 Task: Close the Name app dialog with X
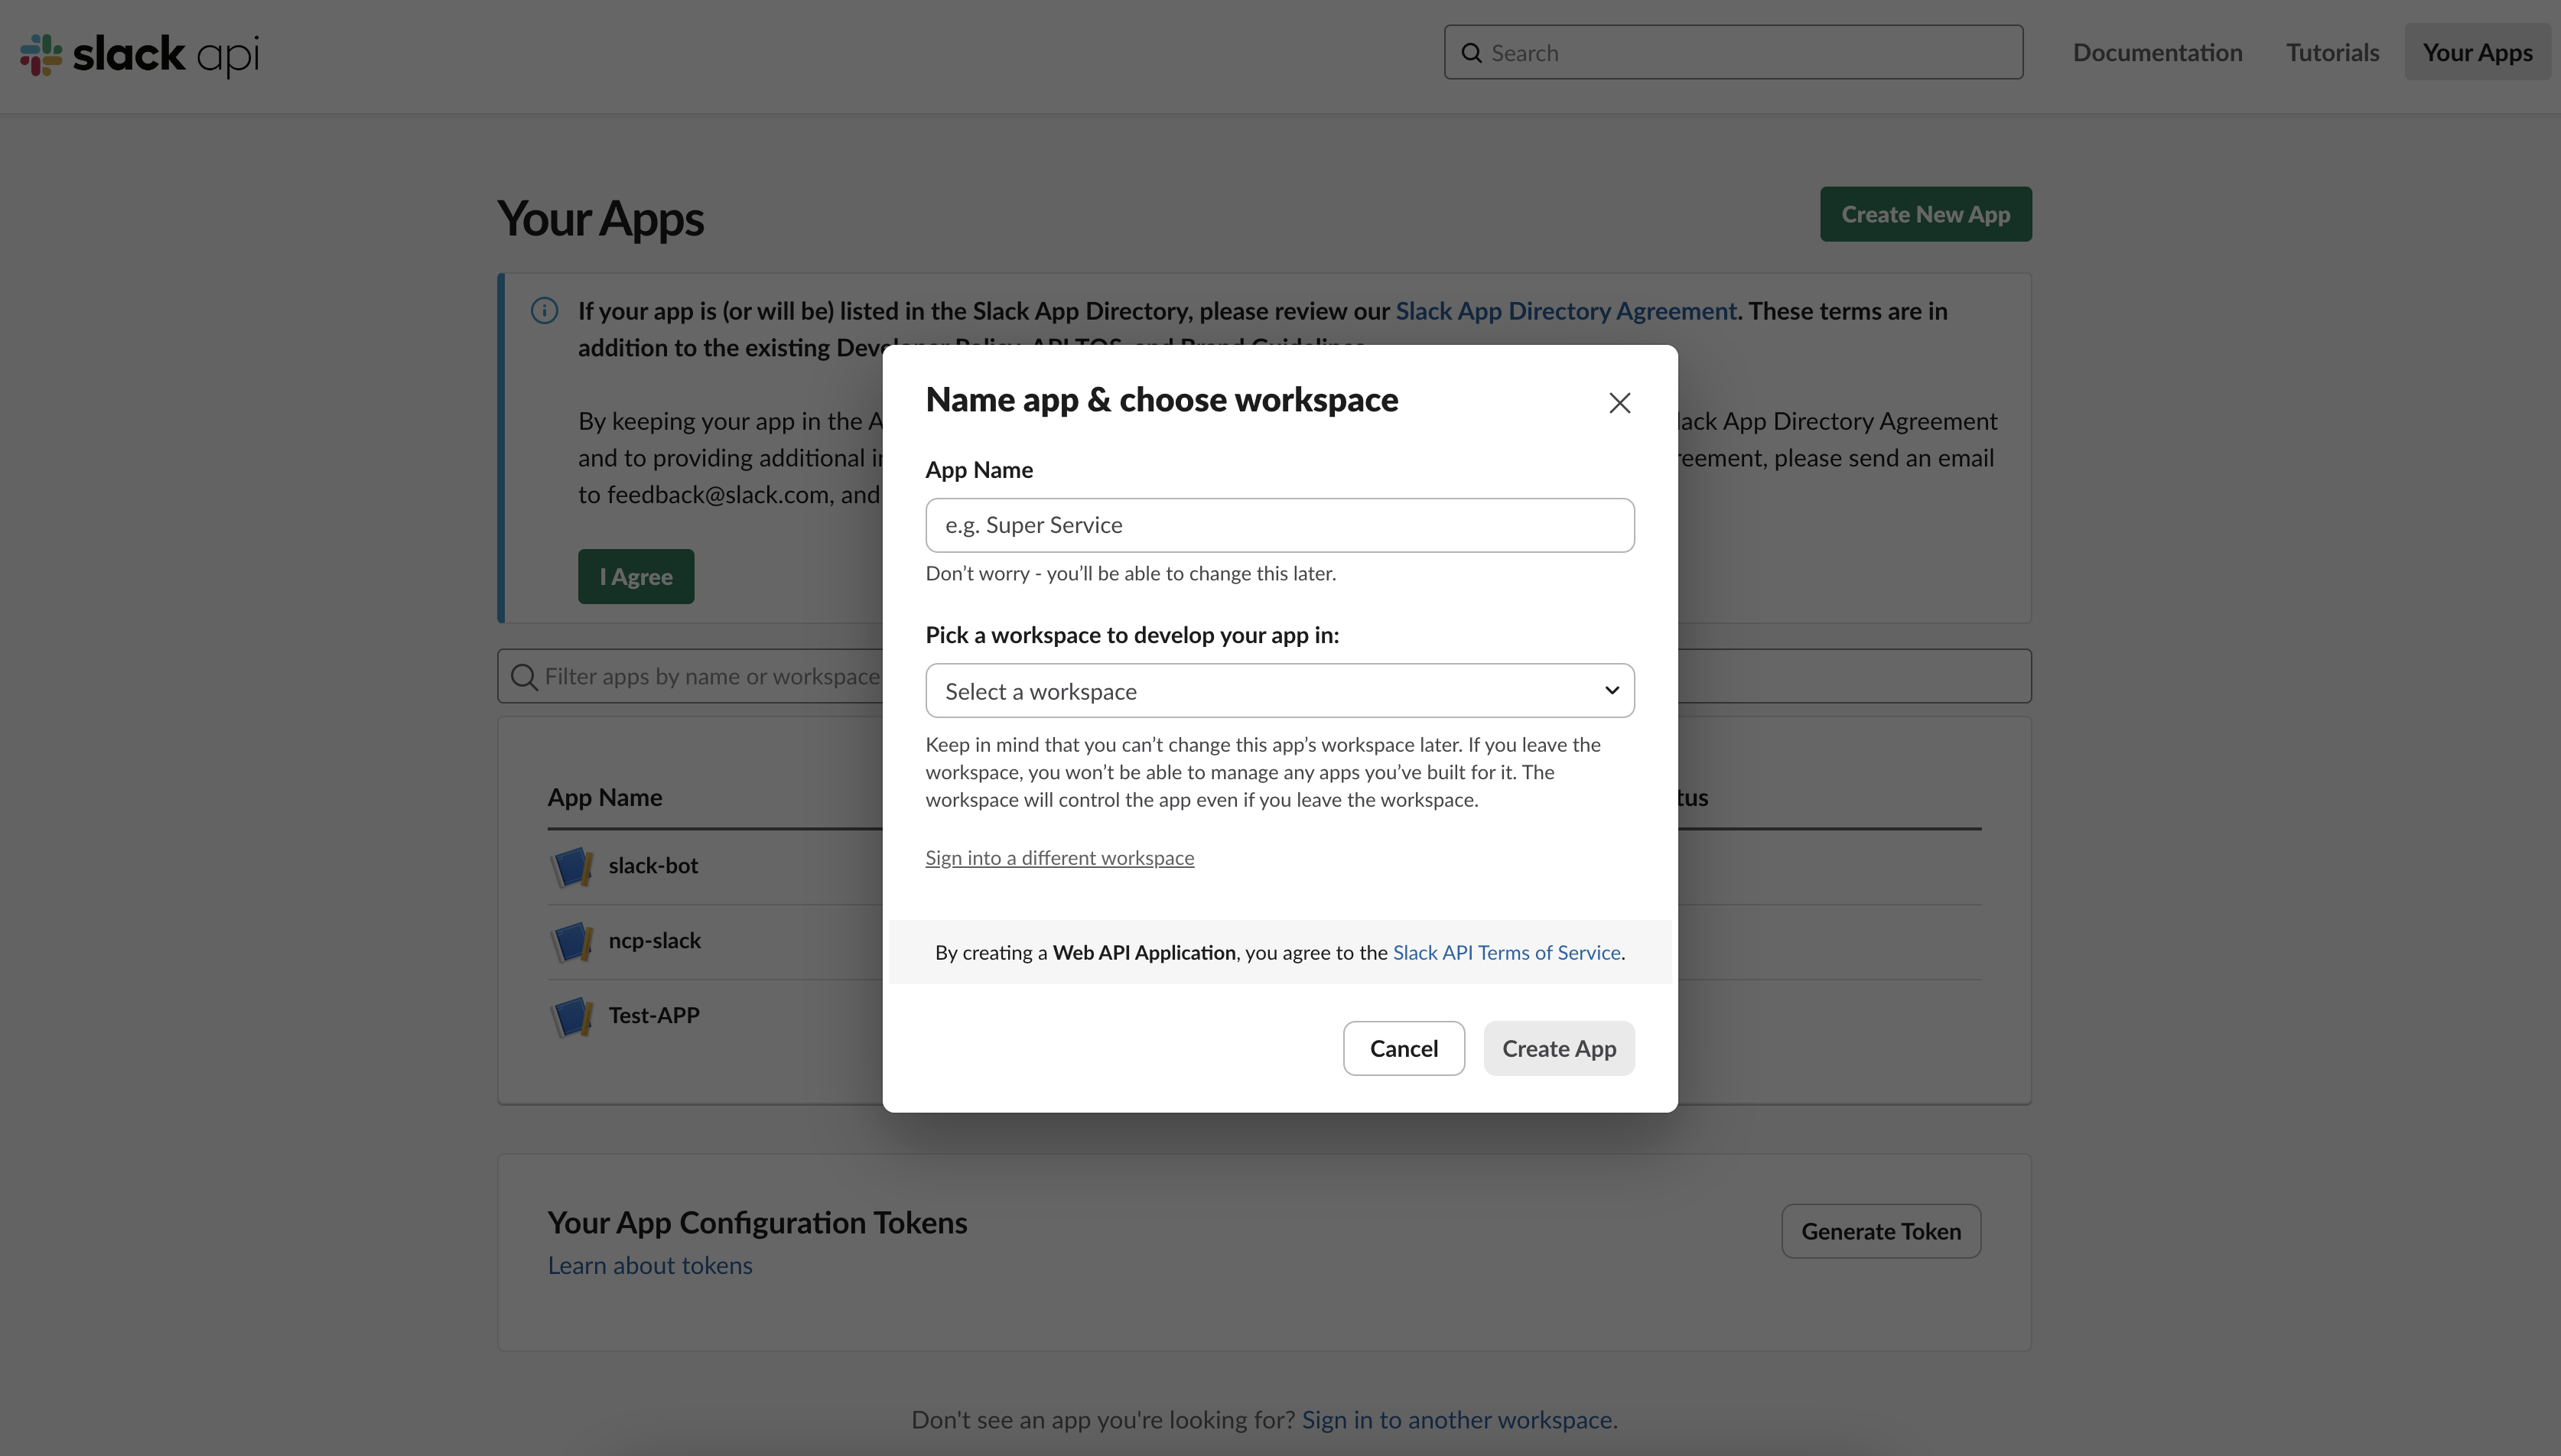(x=1619, y=403)
